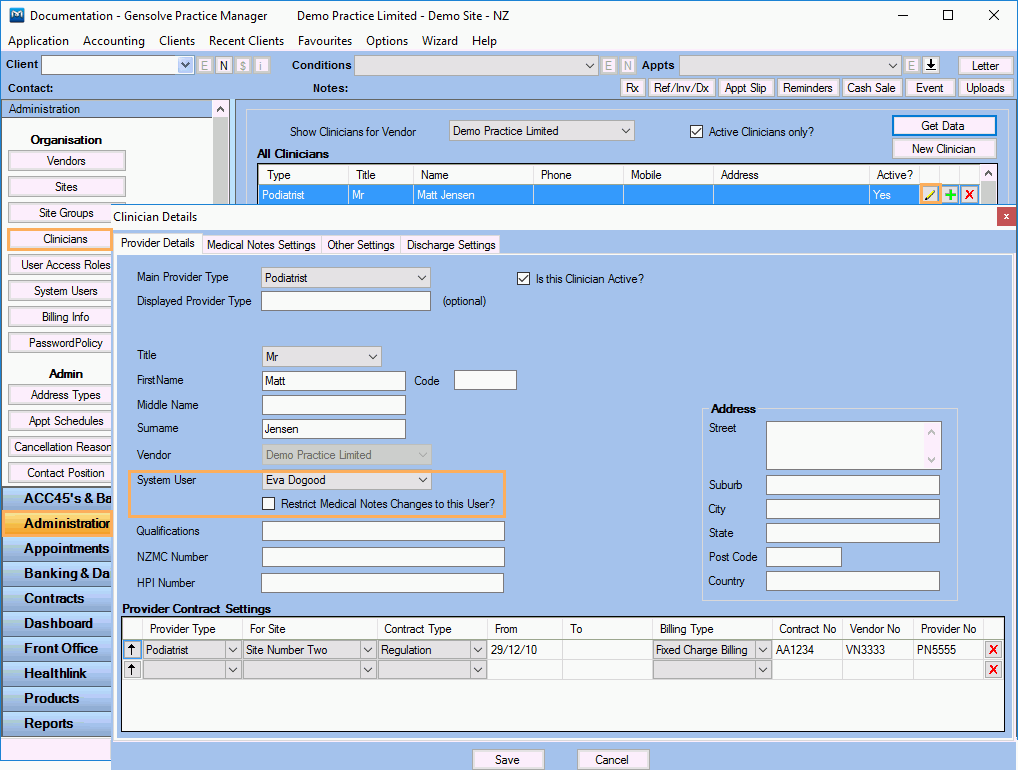
Task: Open the Dashboard sidebar section
Action: 58,623
